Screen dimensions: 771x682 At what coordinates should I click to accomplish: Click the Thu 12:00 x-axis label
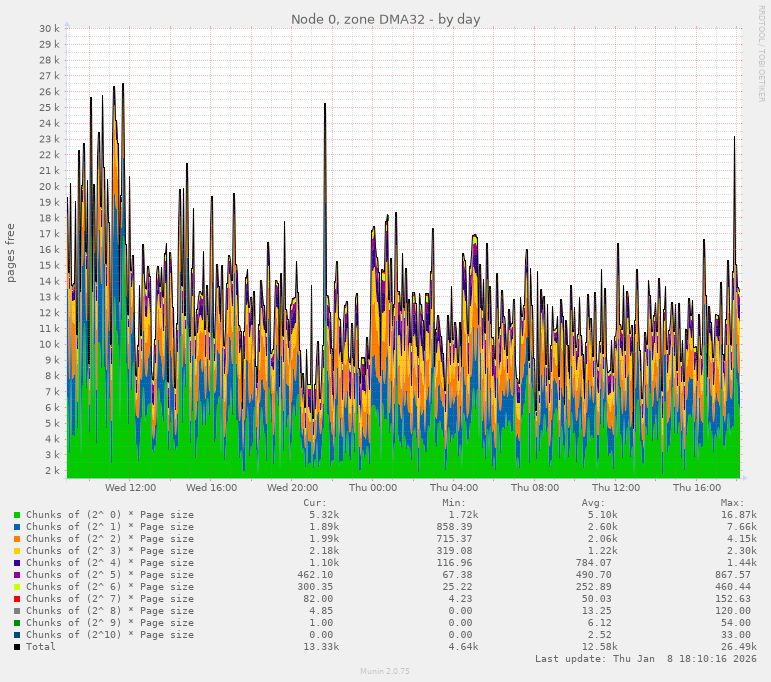tap(616, 488)
